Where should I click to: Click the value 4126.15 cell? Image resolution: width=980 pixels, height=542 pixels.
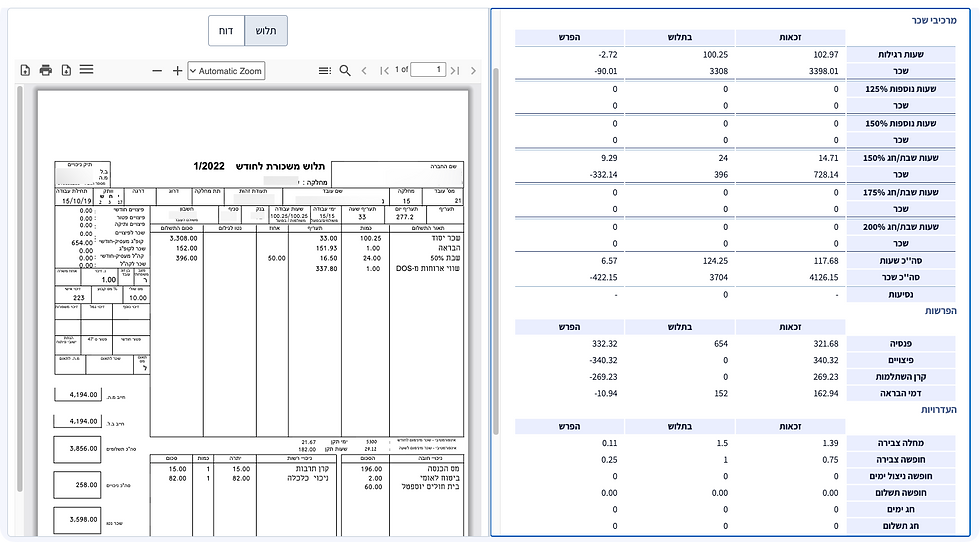tap(823, 277)
